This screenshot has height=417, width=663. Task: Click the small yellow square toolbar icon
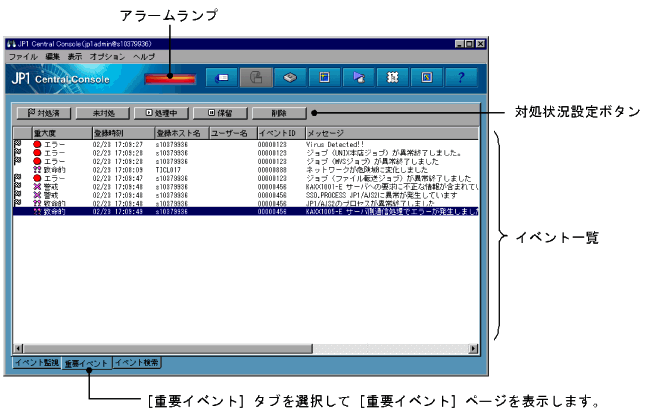427,77
